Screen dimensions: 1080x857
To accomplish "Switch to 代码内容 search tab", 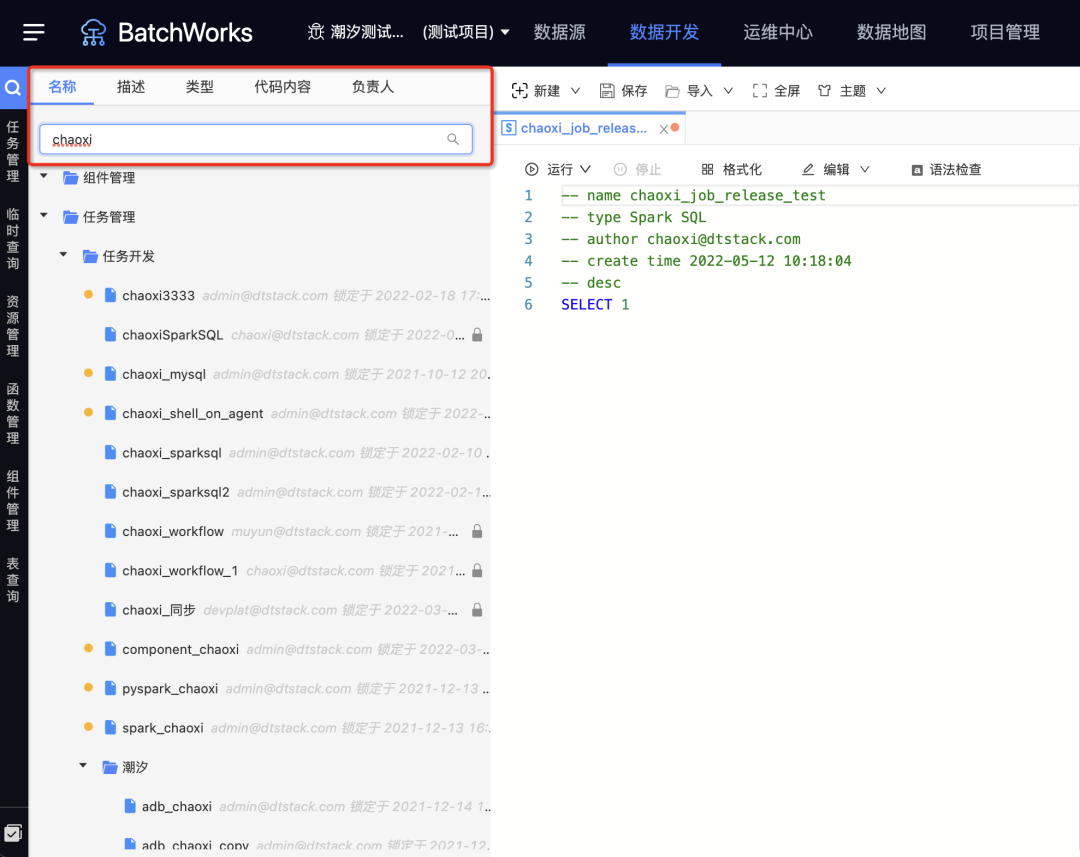I will click(x=282, y=87).
